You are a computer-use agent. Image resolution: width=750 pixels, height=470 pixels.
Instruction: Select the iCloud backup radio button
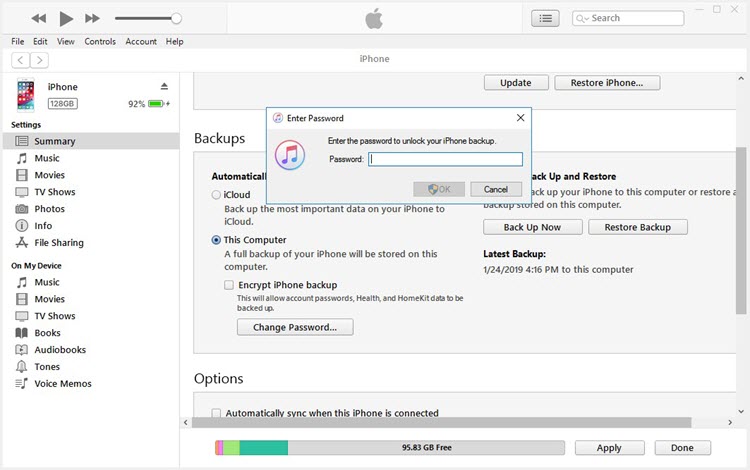[216, 195]
